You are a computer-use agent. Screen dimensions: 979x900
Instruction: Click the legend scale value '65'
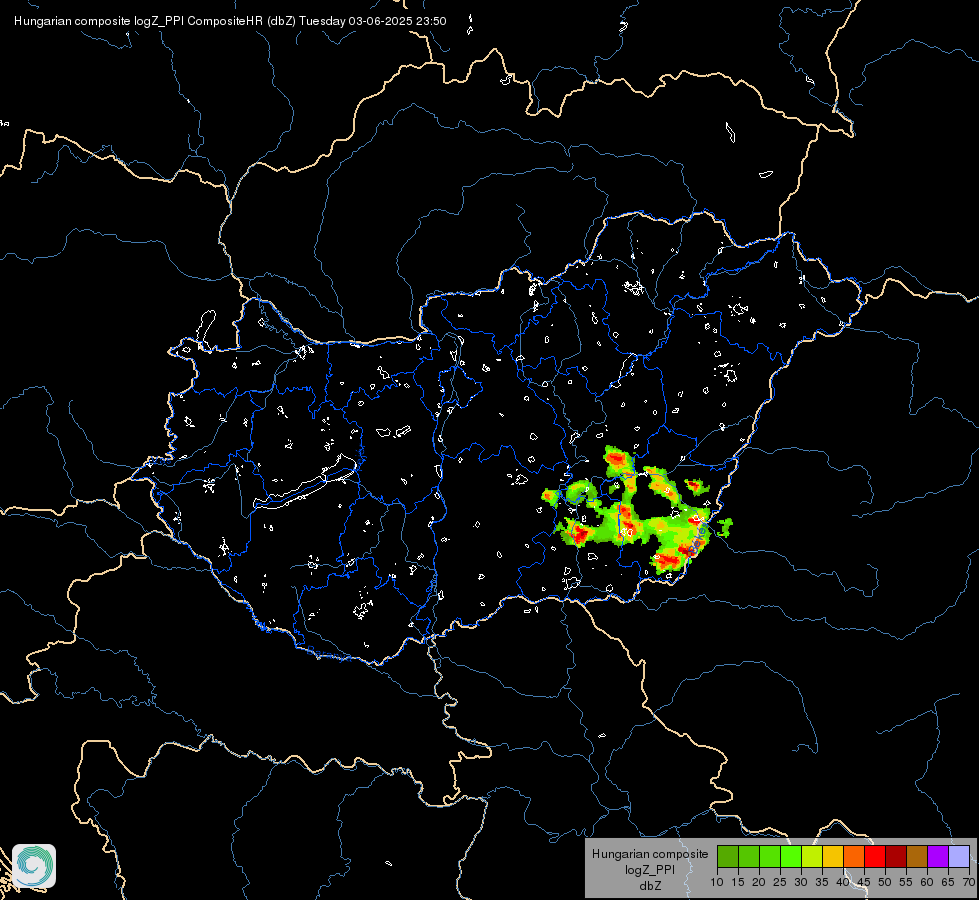948,883
